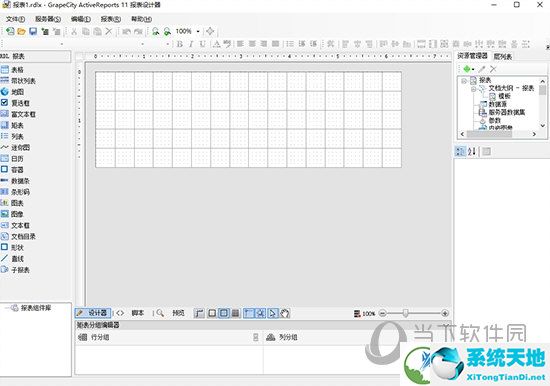Viewport: 550px width, 386px height.
Task: Select the 列表 (List) toolbox control
Action: point(12,137)
